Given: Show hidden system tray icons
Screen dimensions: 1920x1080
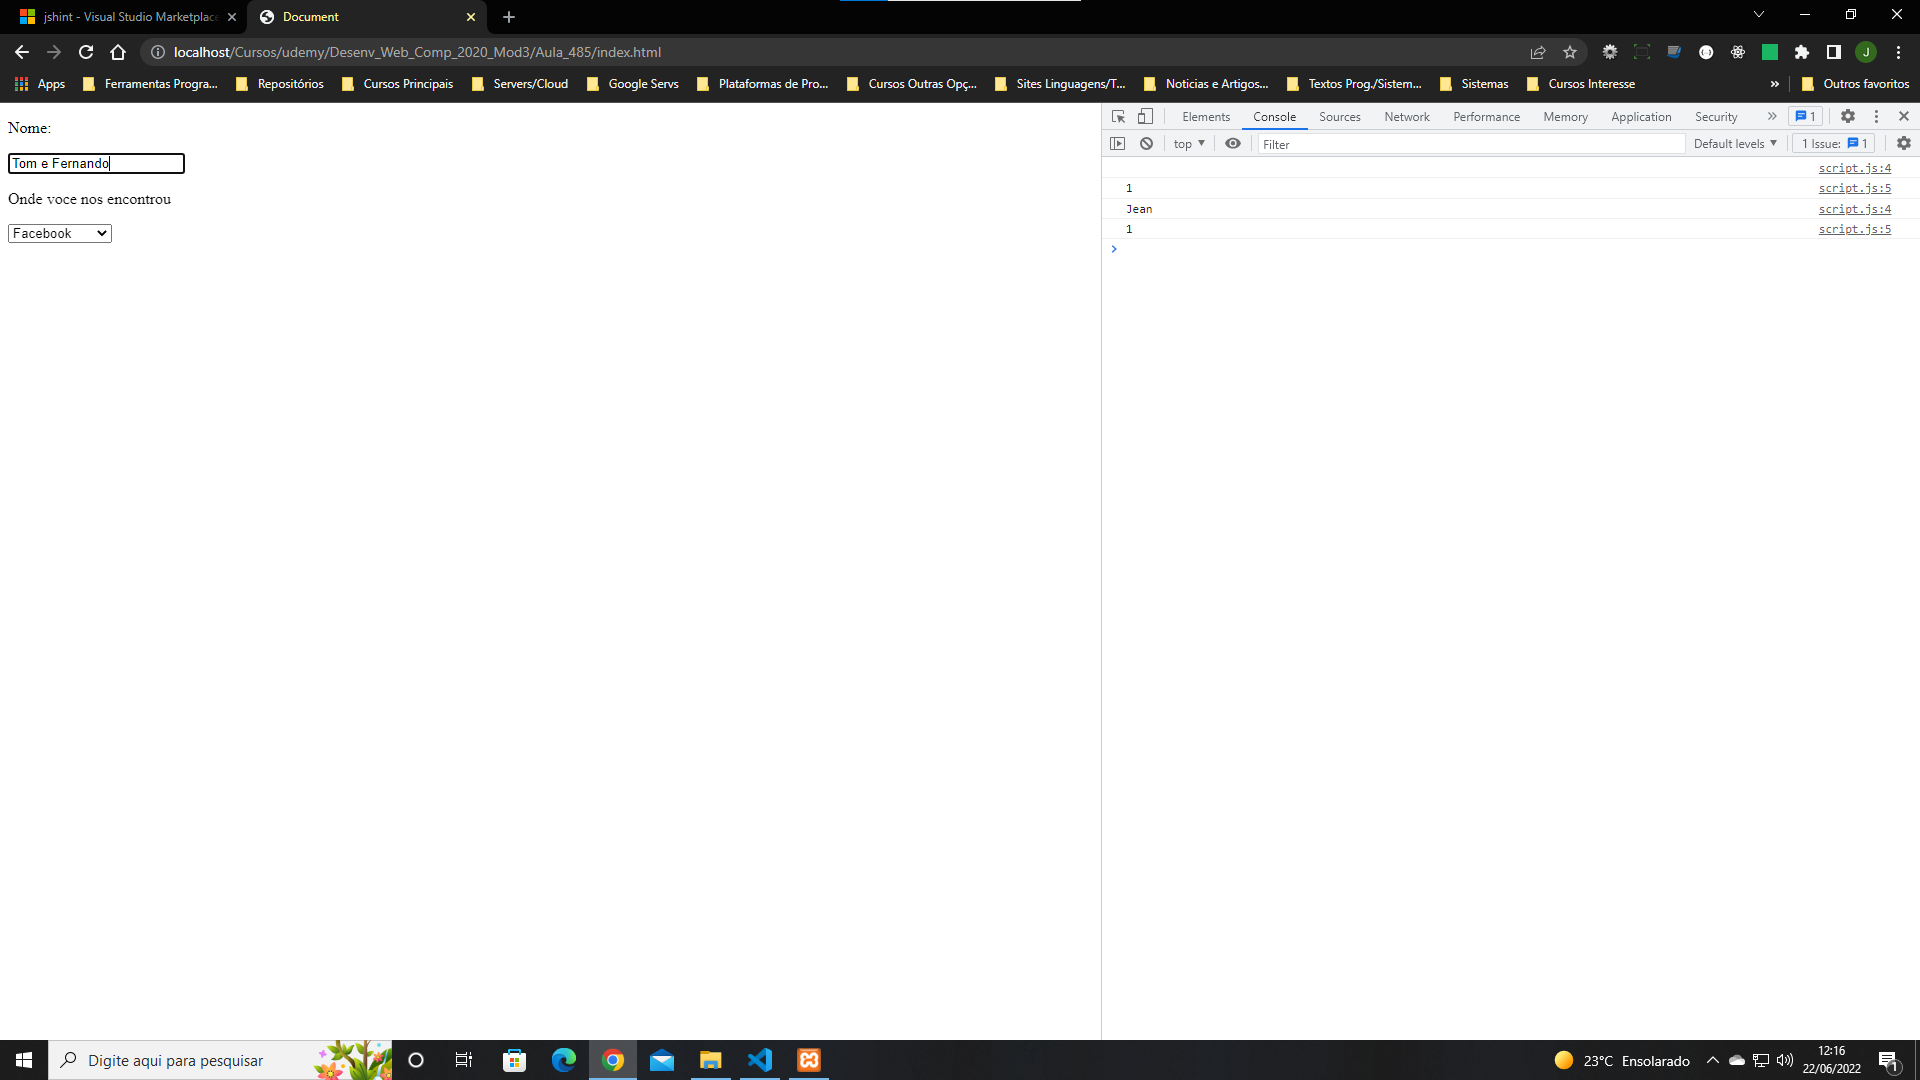Looking at the screenshot, I should [x=1712, y=1060].
